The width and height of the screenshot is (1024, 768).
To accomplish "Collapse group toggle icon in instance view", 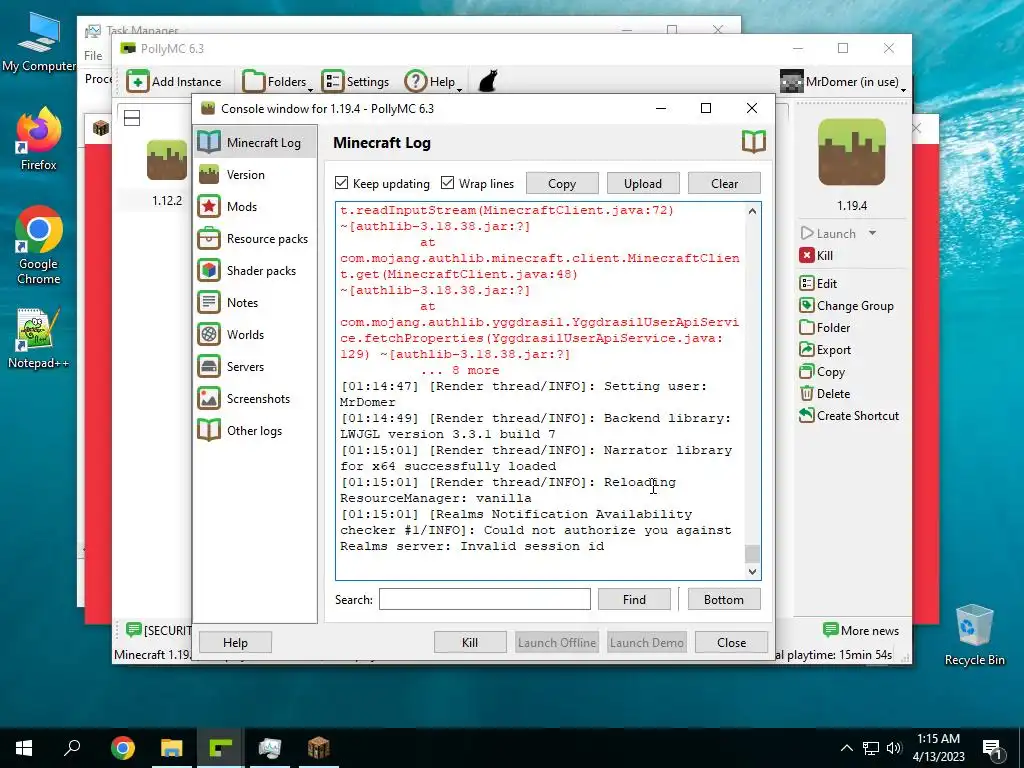I will (x=132, y=118).
